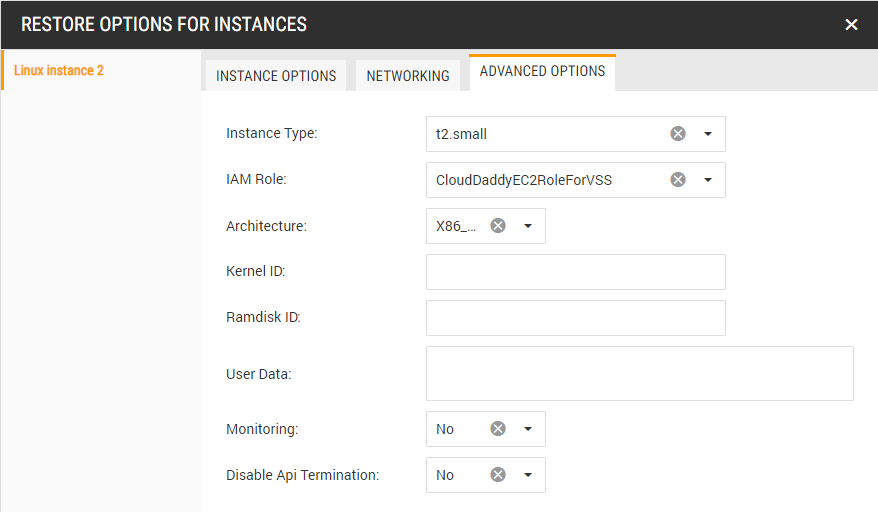The width and height of the screenshot is (878, 512).
Task: Open the Architecture dropdown arrow
Action: (527, 226)
